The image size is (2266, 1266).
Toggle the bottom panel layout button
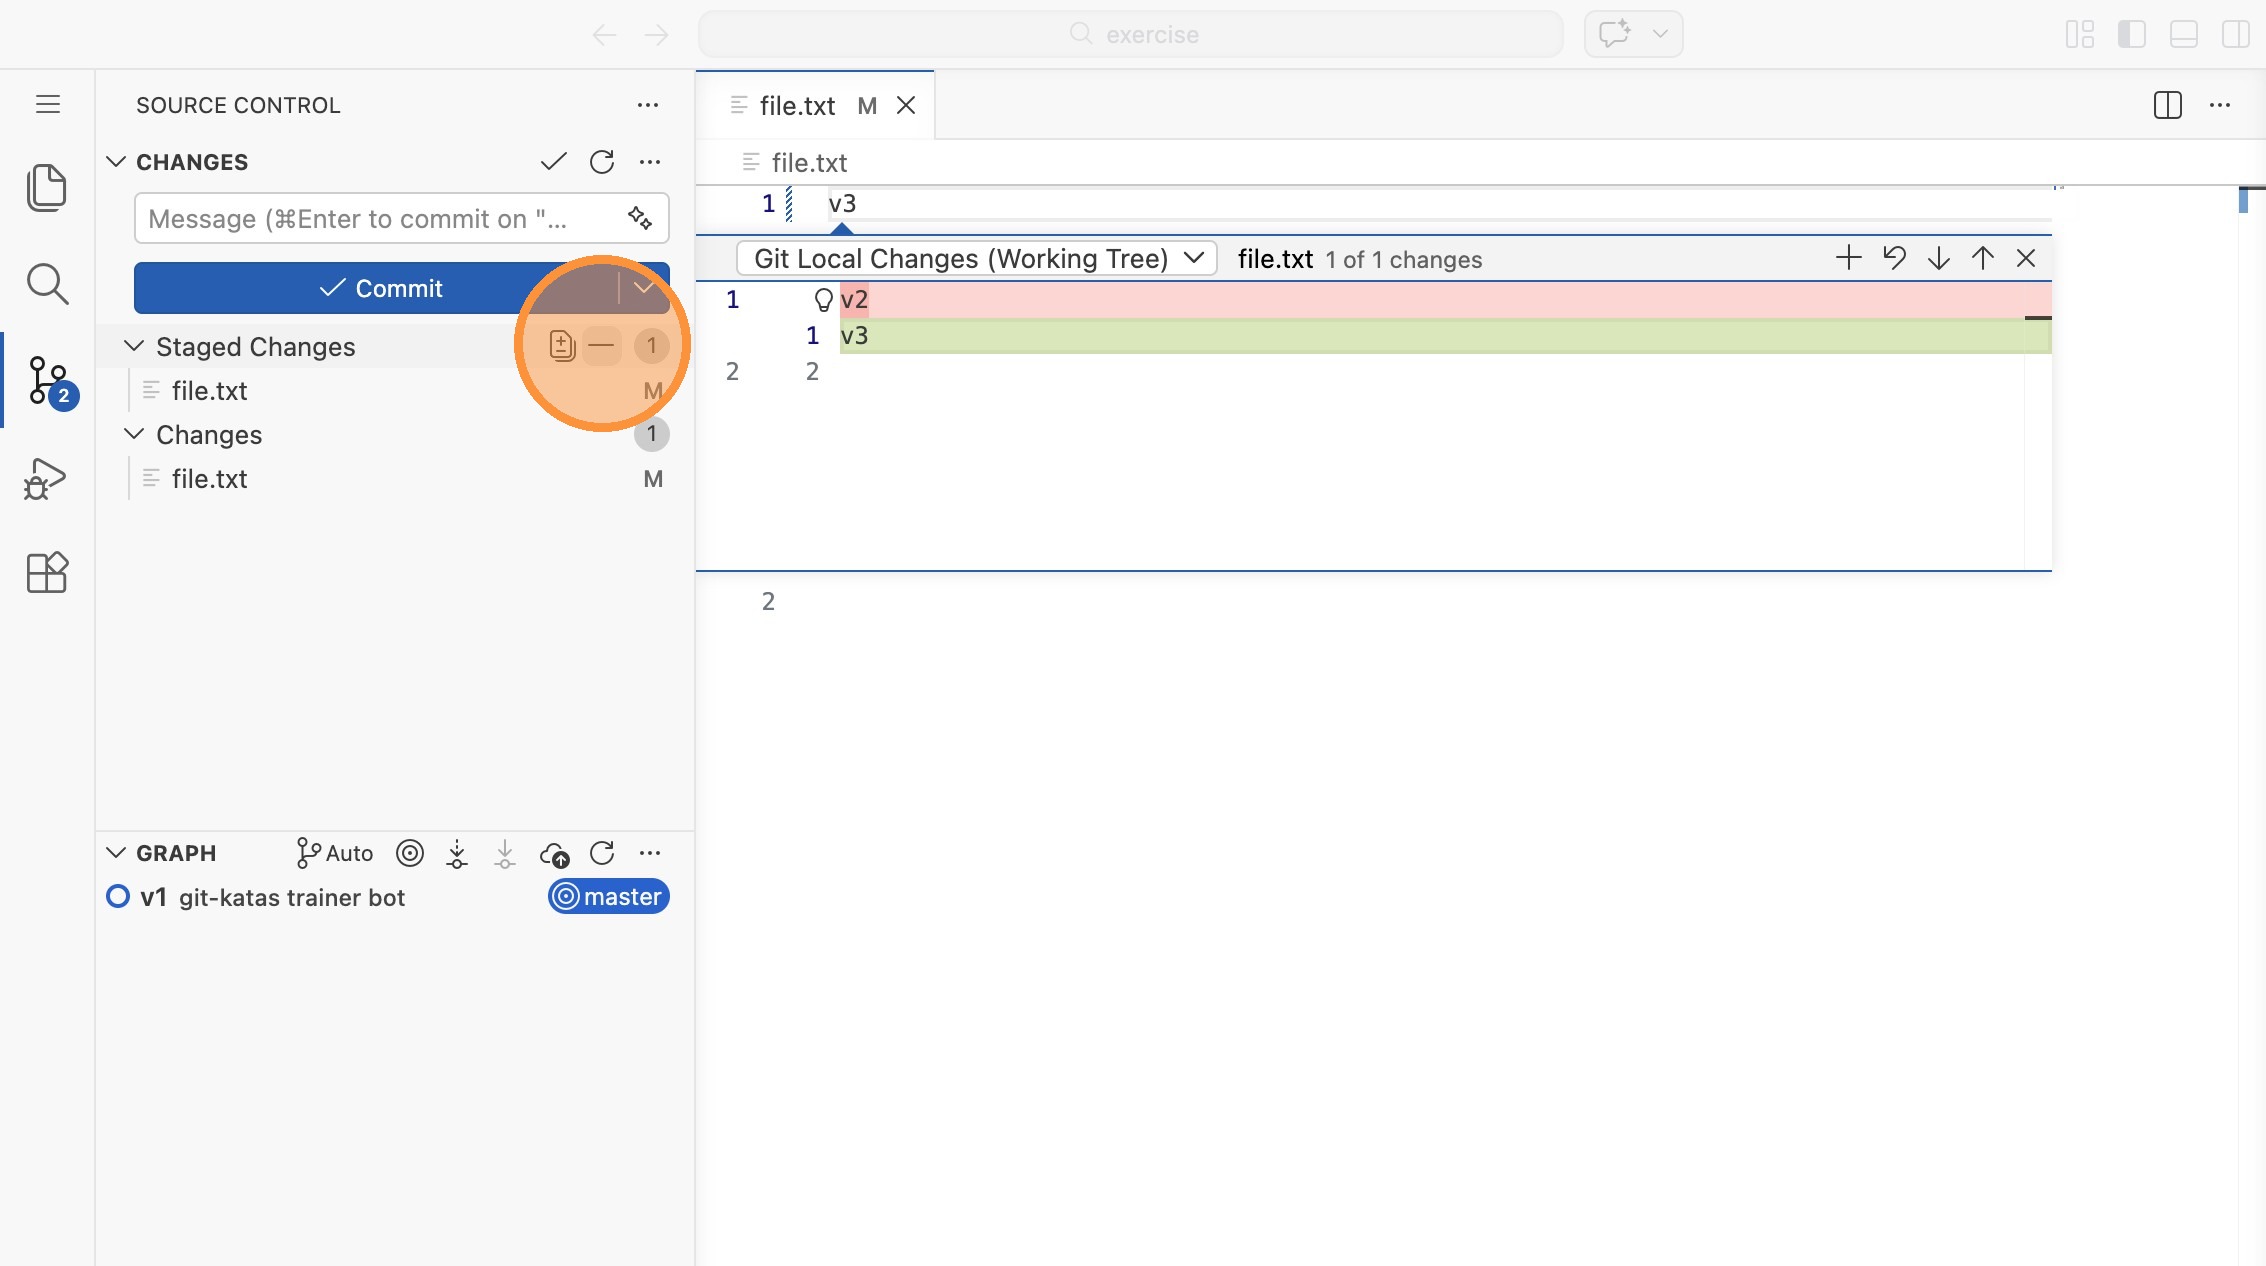[2183, 34]
